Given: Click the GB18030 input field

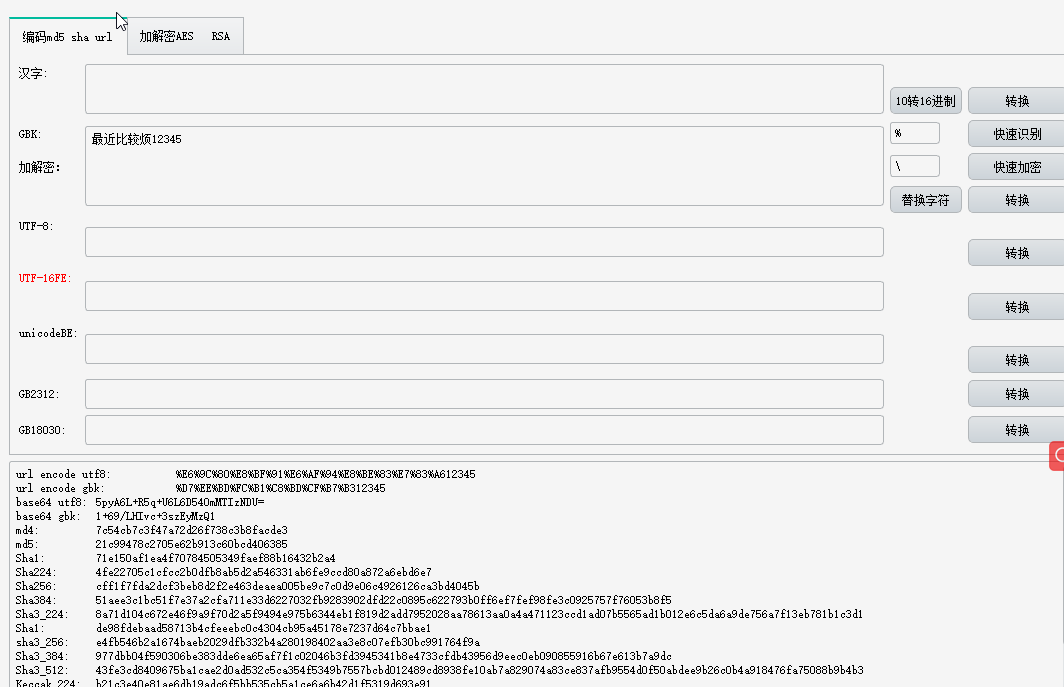Looking at the screenshot, I should [484, 430].
